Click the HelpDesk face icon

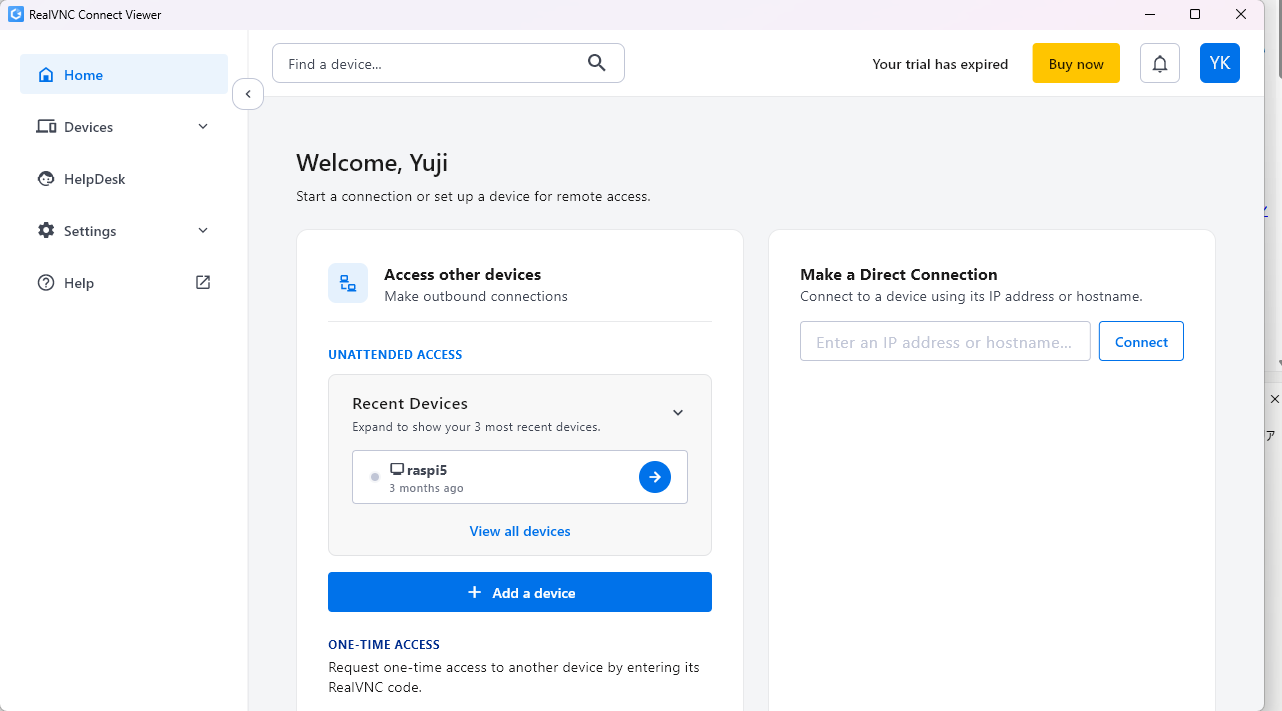pyautogui.click(x=46, y=179)
